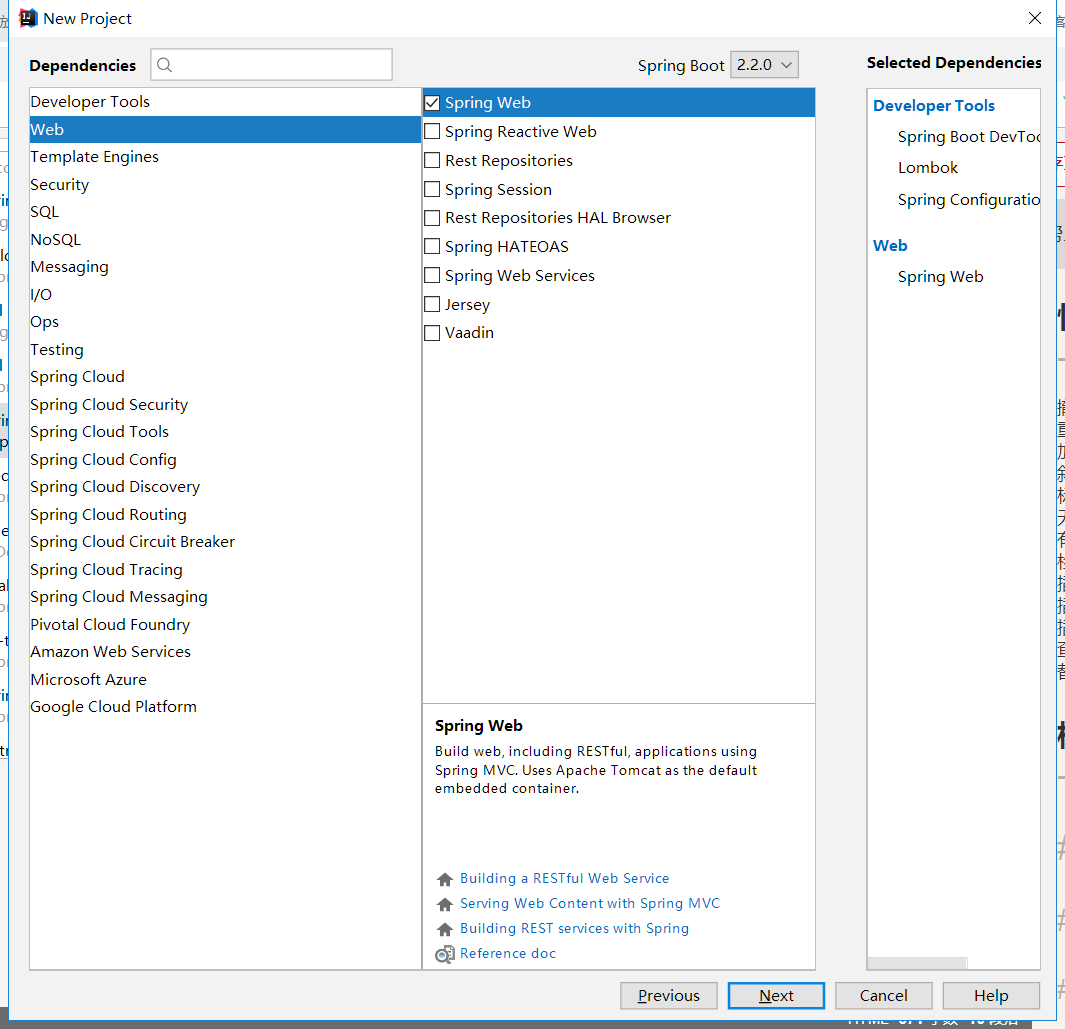
Task: Select the Messaging category
Action: click(225, 267)
